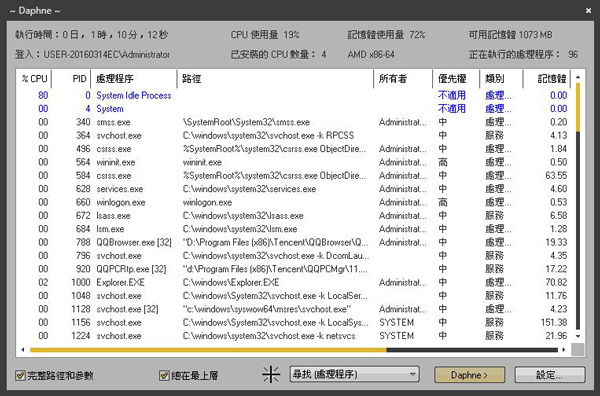The width and height of the screenshot is (600, 396).
Task: Select the System Idle Process row
Action: [294, 95]
